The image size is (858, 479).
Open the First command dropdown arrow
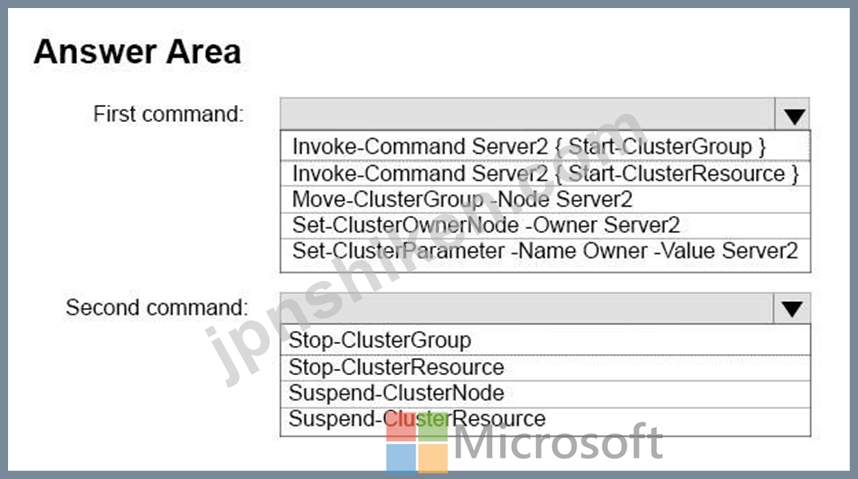pos(793,114)
